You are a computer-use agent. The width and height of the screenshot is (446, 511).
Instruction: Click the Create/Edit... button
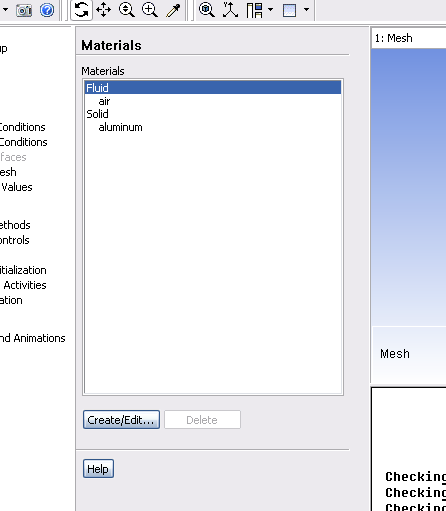121,420
